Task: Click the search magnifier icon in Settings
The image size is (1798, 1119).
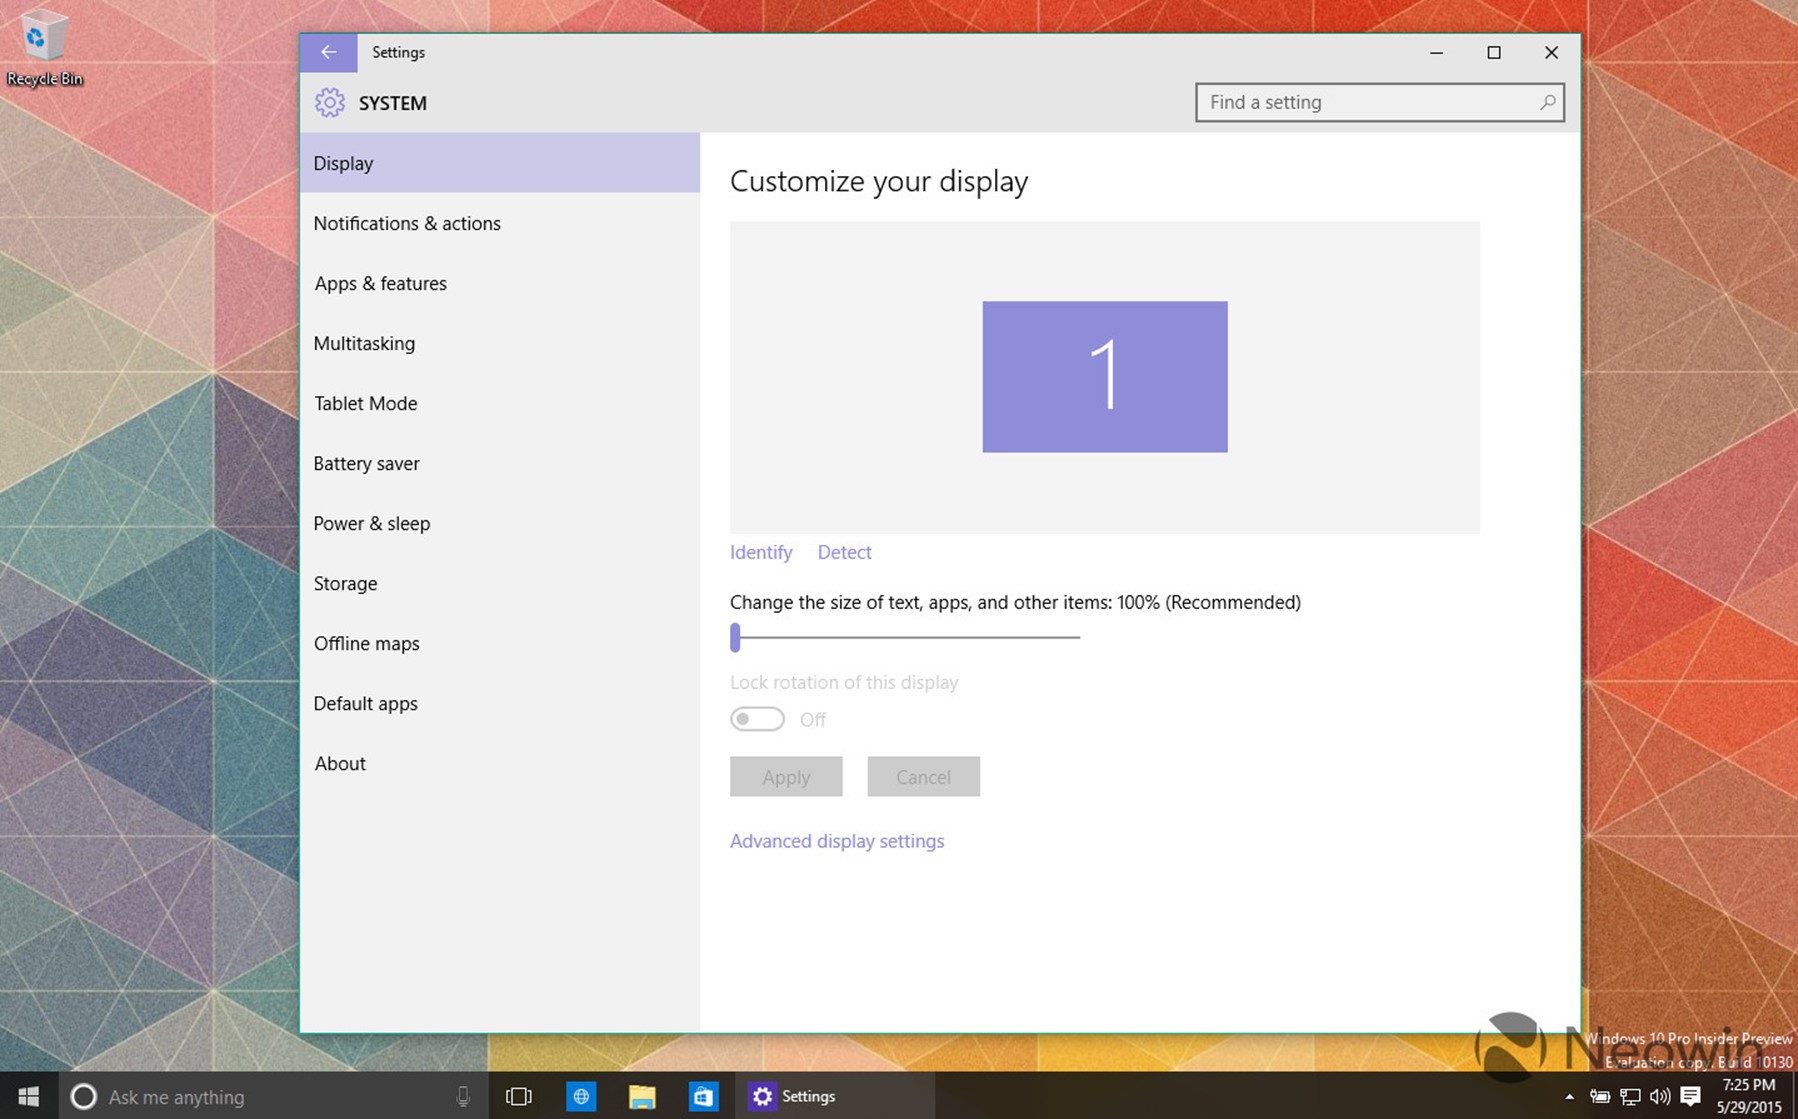Action: [x=1547, y=102]
